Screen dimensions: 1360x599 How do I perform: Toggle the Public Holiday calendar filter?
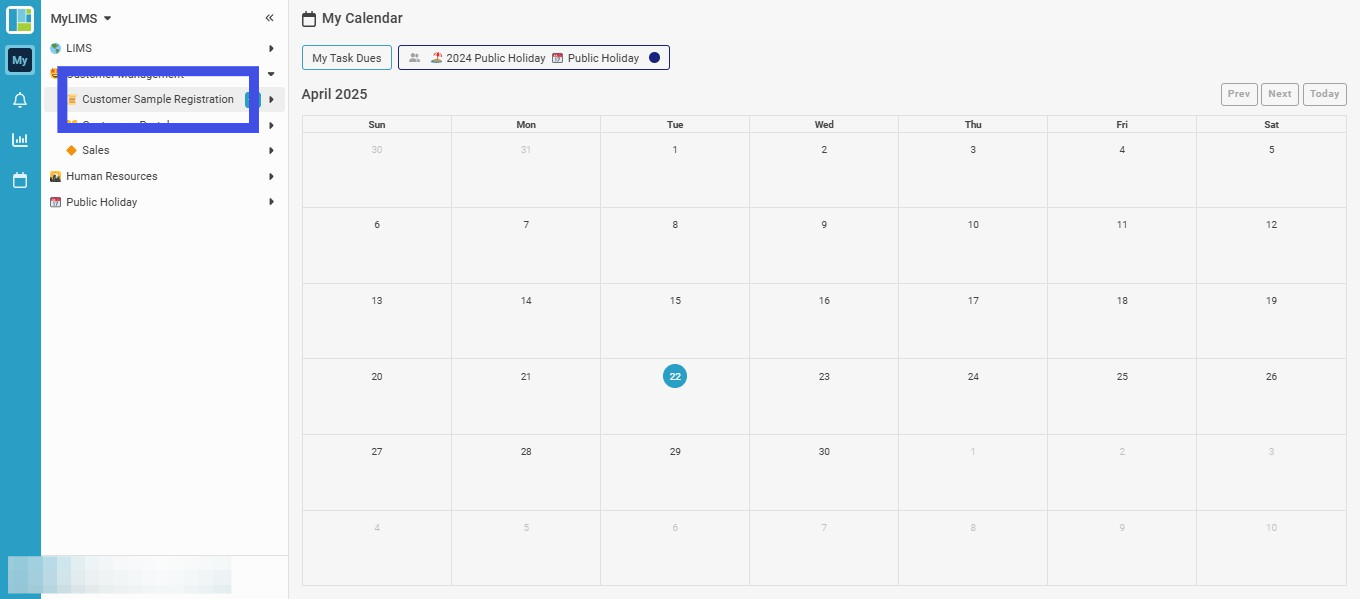[595, 58]
